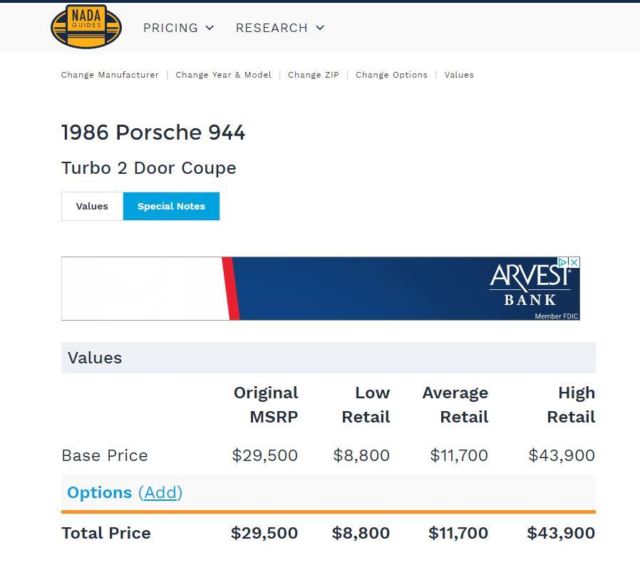
Task: Click the Values breadcrumb item
Action: 459,75
